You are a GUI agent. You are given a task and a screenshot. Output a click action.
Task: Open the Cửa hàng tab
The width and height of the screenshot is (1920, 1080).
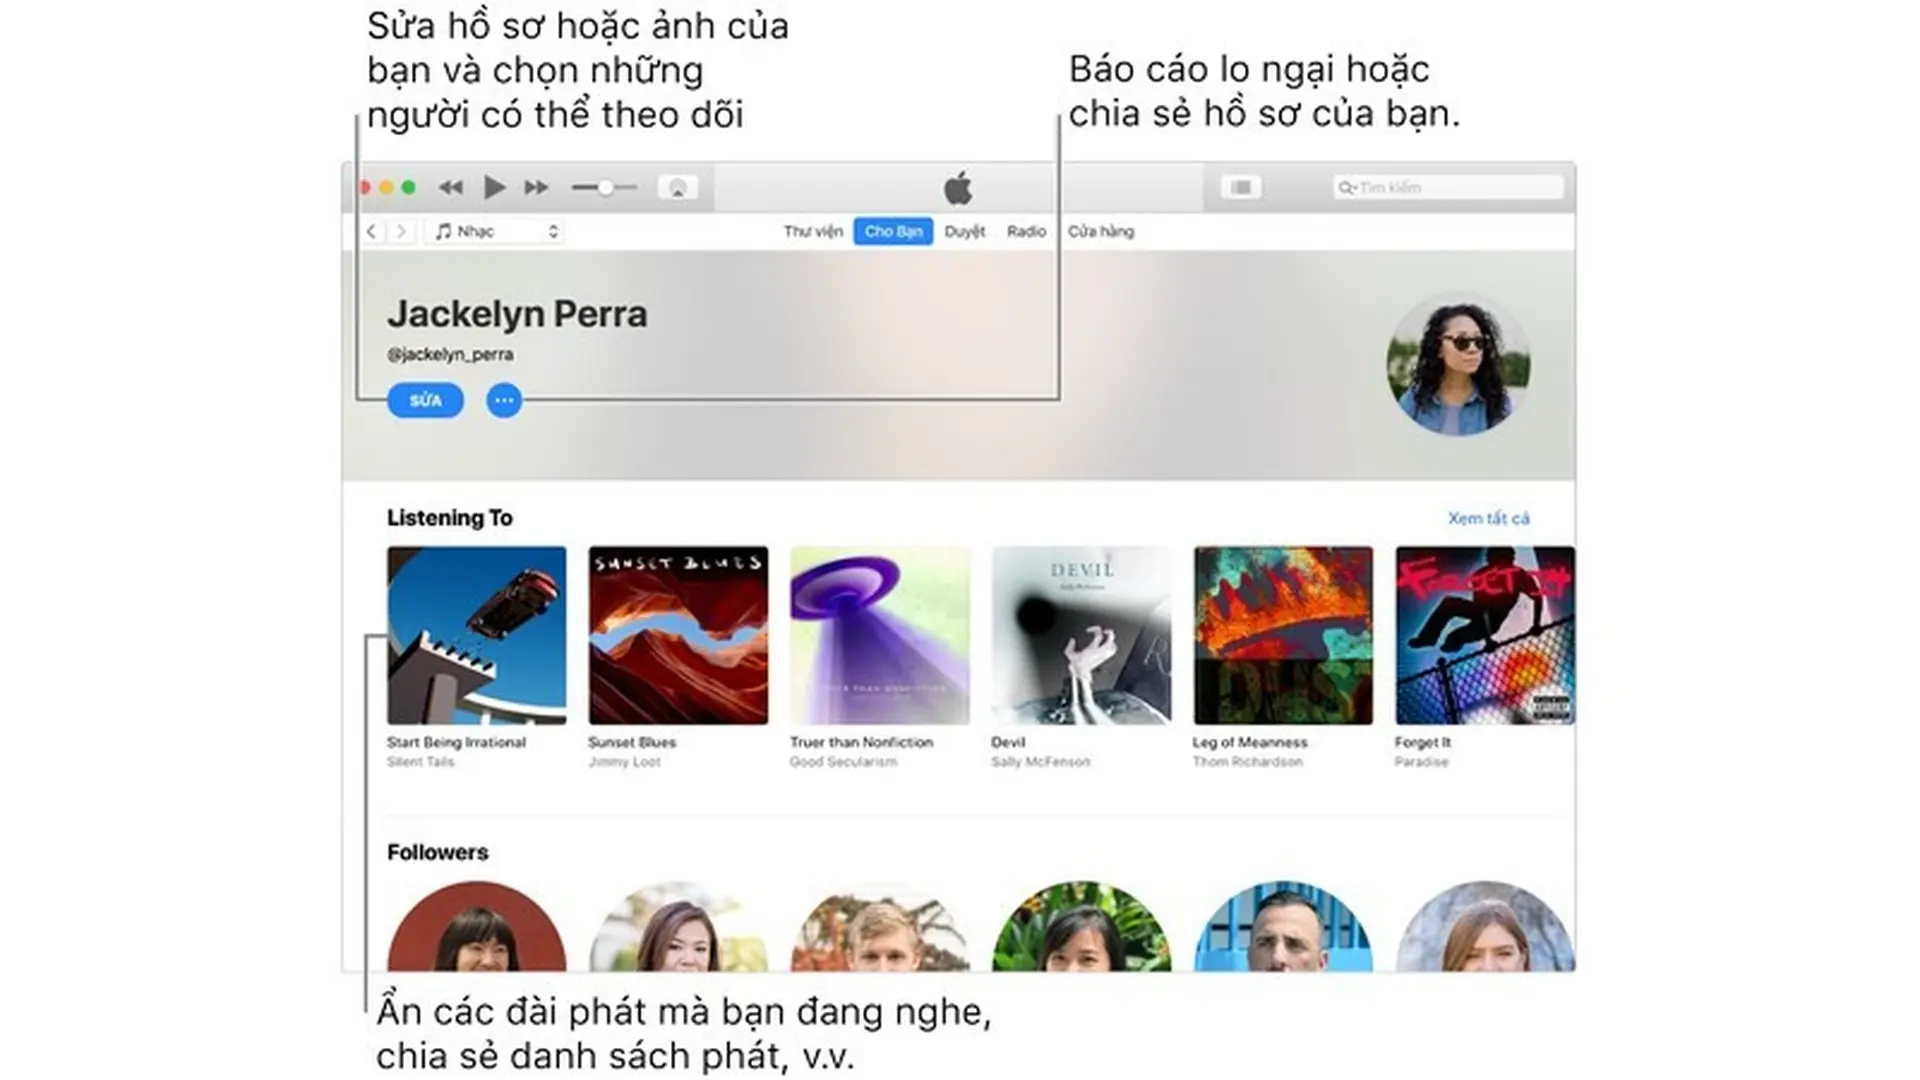[1101, 231]
